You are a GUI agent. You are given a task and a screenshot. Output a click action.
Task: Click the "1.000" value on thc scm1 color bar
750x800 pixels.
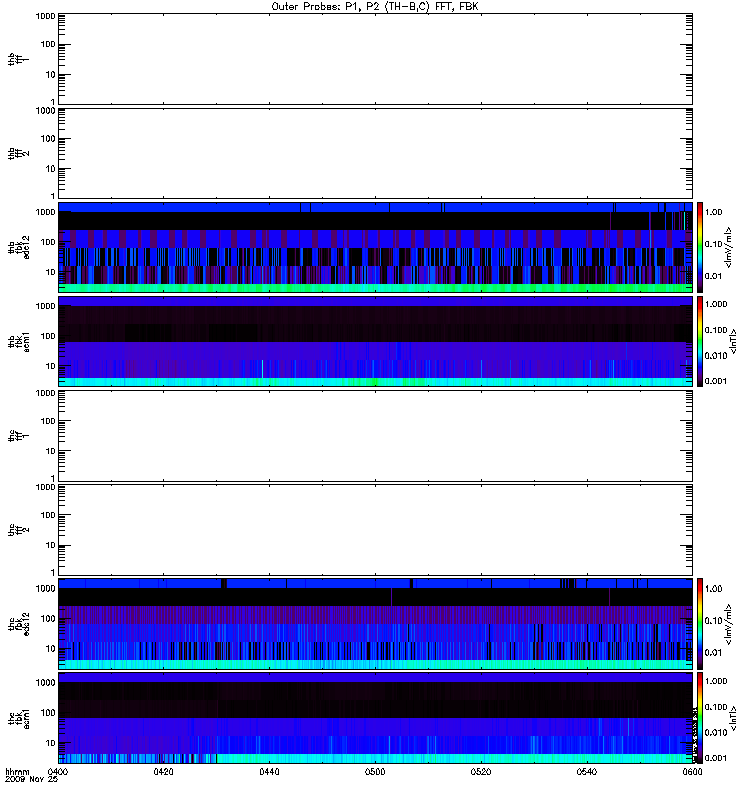(x=716, y=681)
